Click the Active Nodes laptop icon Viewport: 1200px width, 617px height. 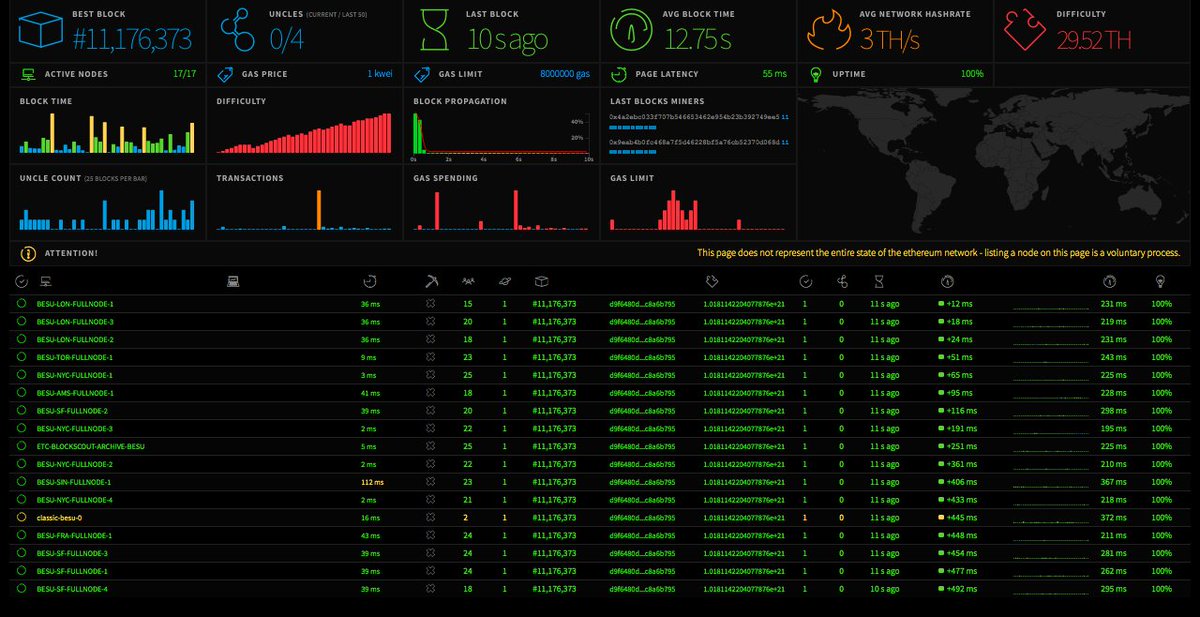point(28,74)
